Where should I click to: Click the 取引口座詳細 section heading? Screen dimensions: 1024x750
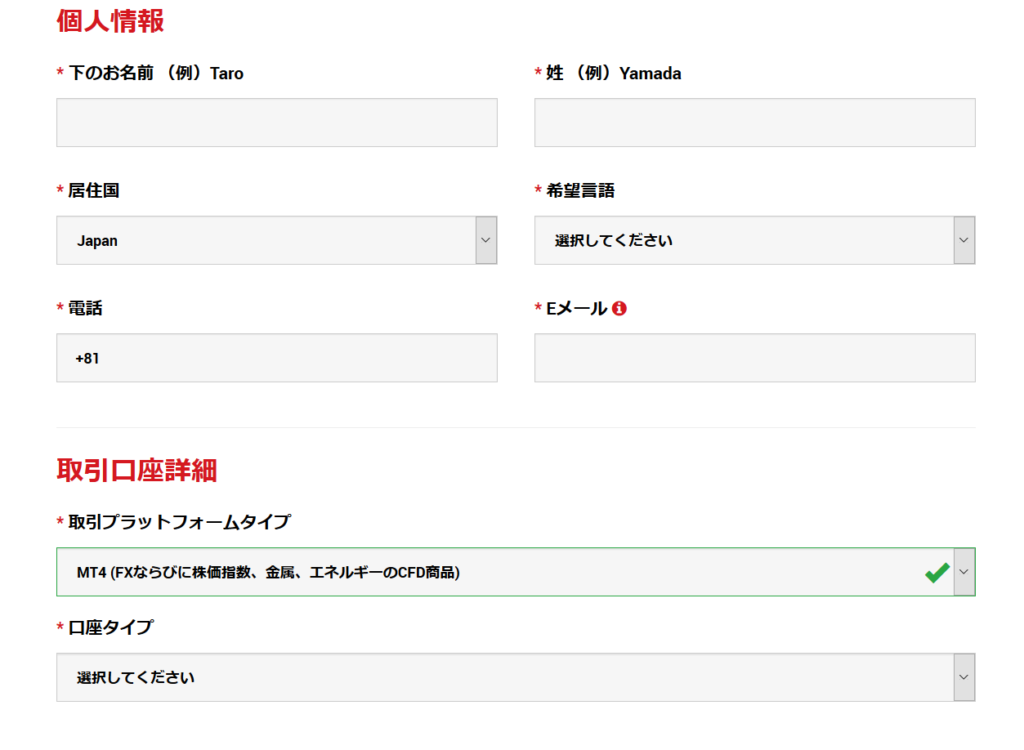tap(136, 470)
